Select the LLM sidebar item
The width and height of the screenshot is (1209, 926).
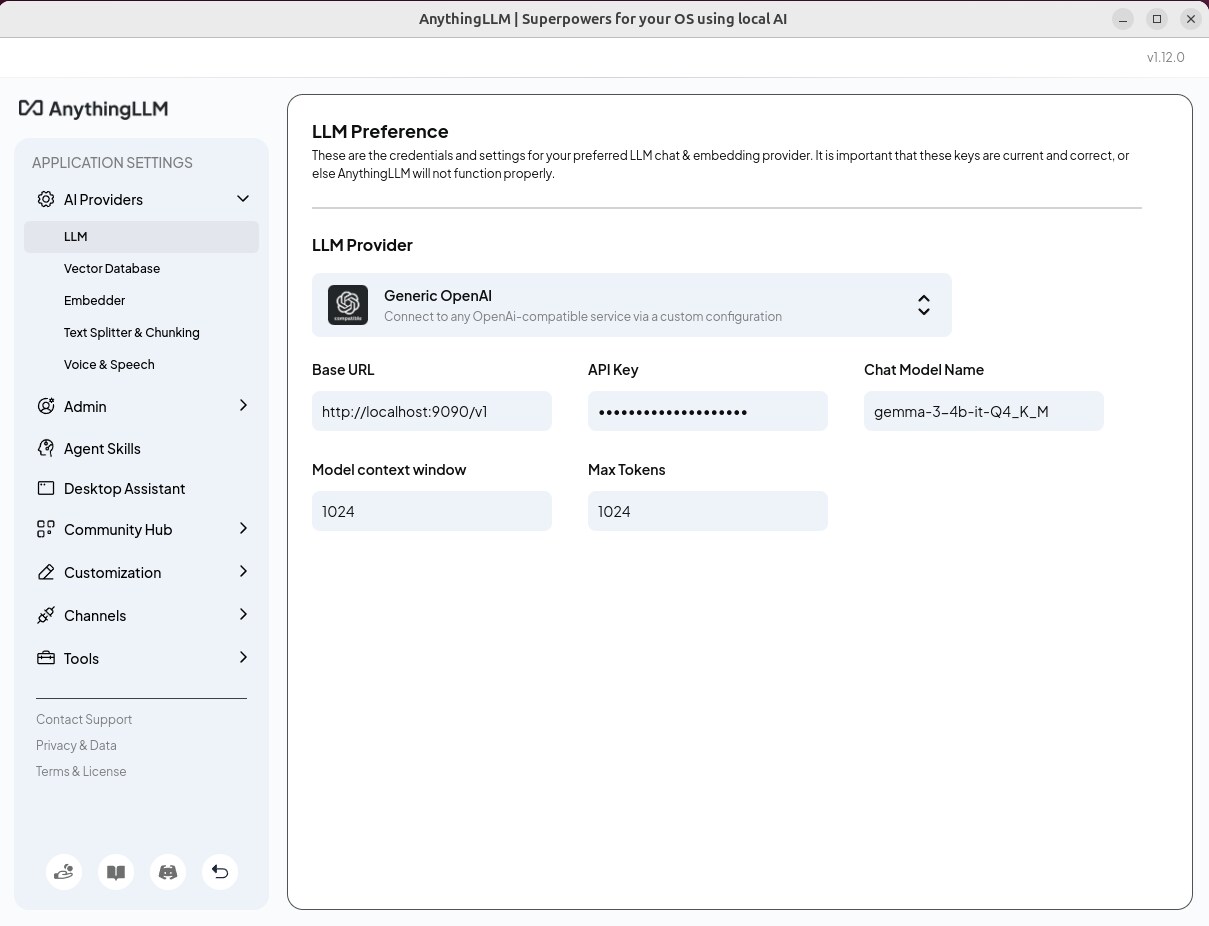pos(141,237)
